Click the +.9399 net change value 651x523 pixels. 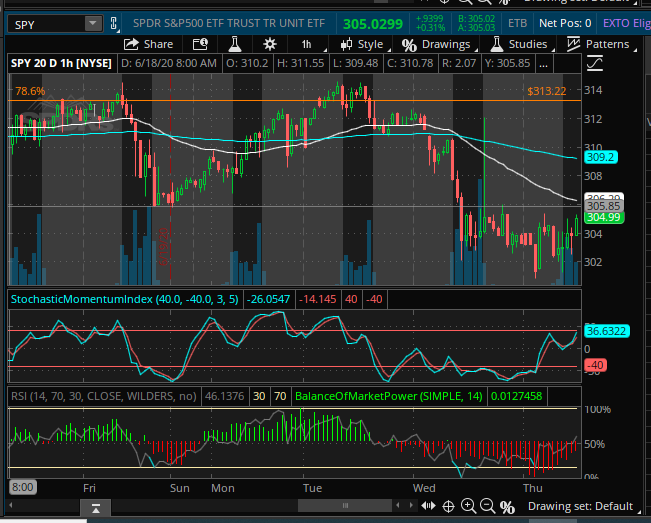[x=429, y=19]
